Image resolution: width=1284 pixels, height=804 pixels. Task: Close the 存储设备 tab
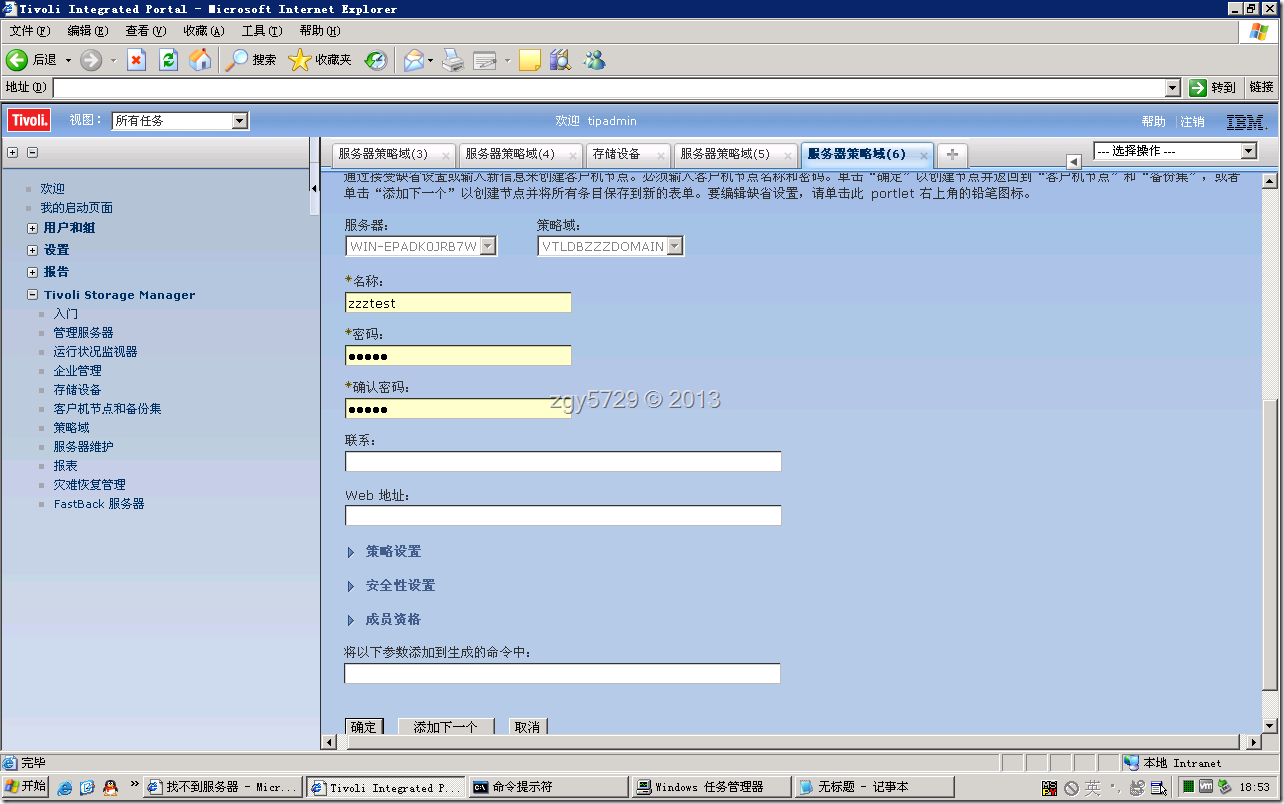(662, 155)
